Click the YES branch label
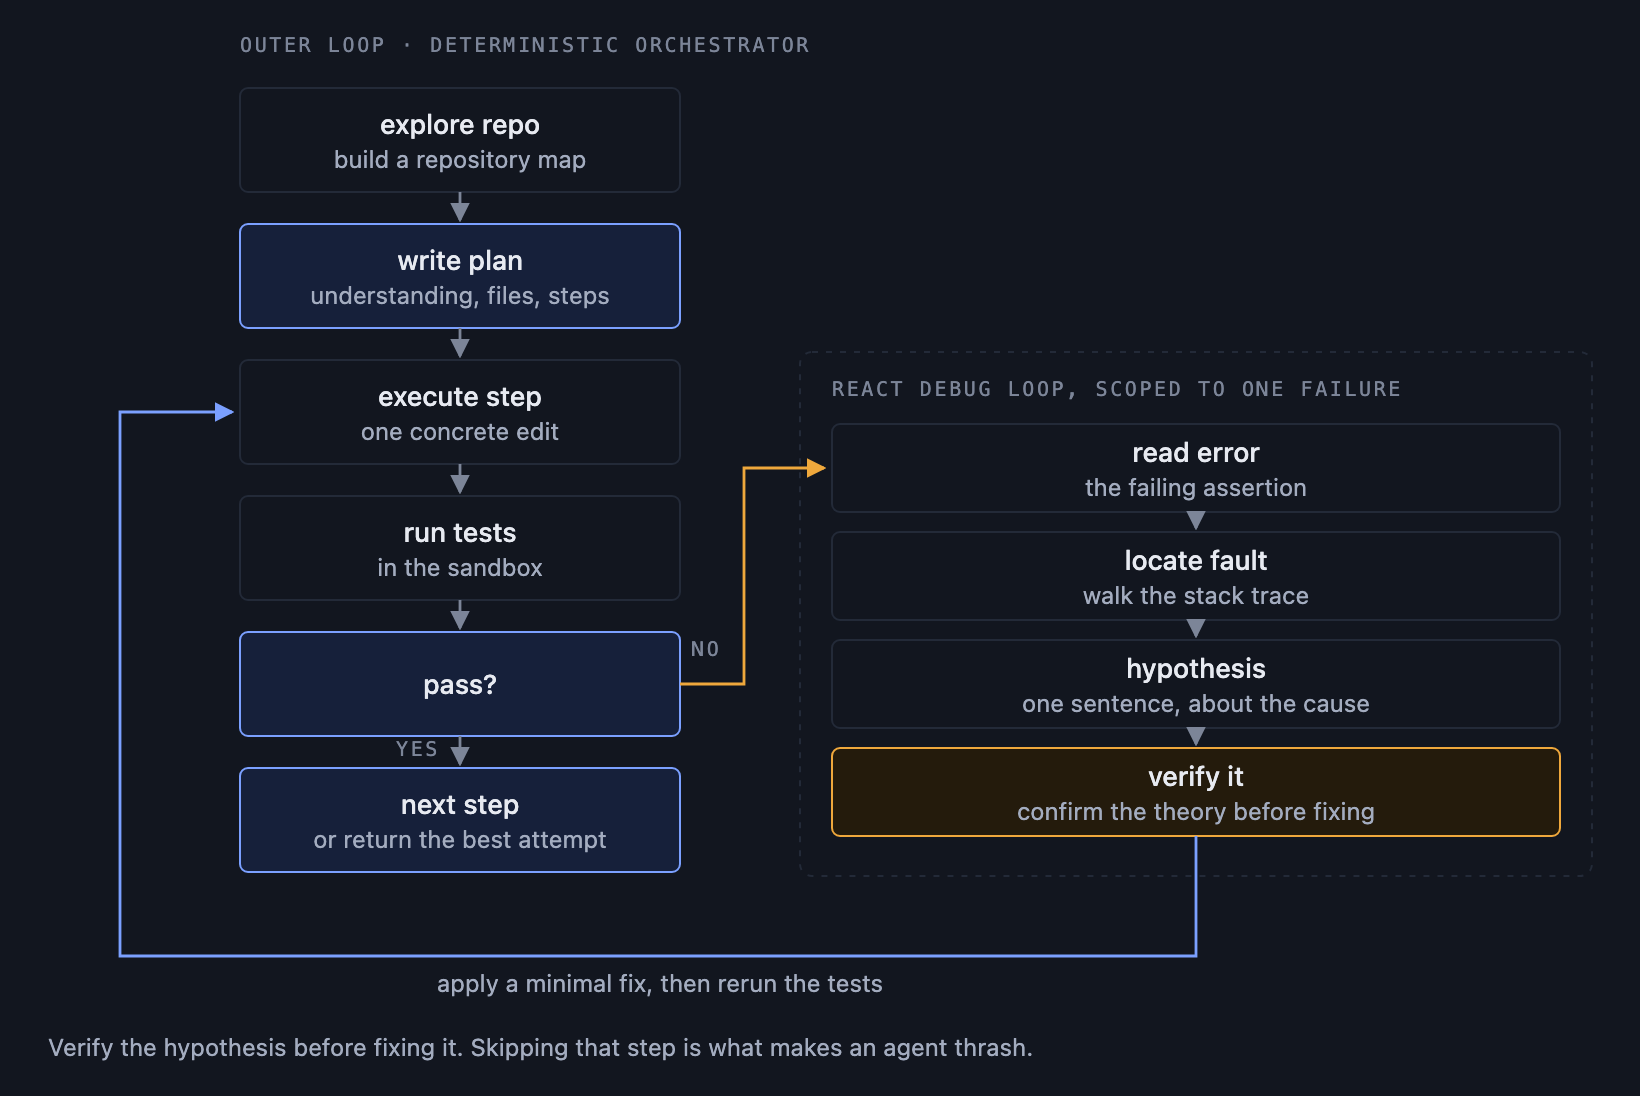 tap(417, 749)
